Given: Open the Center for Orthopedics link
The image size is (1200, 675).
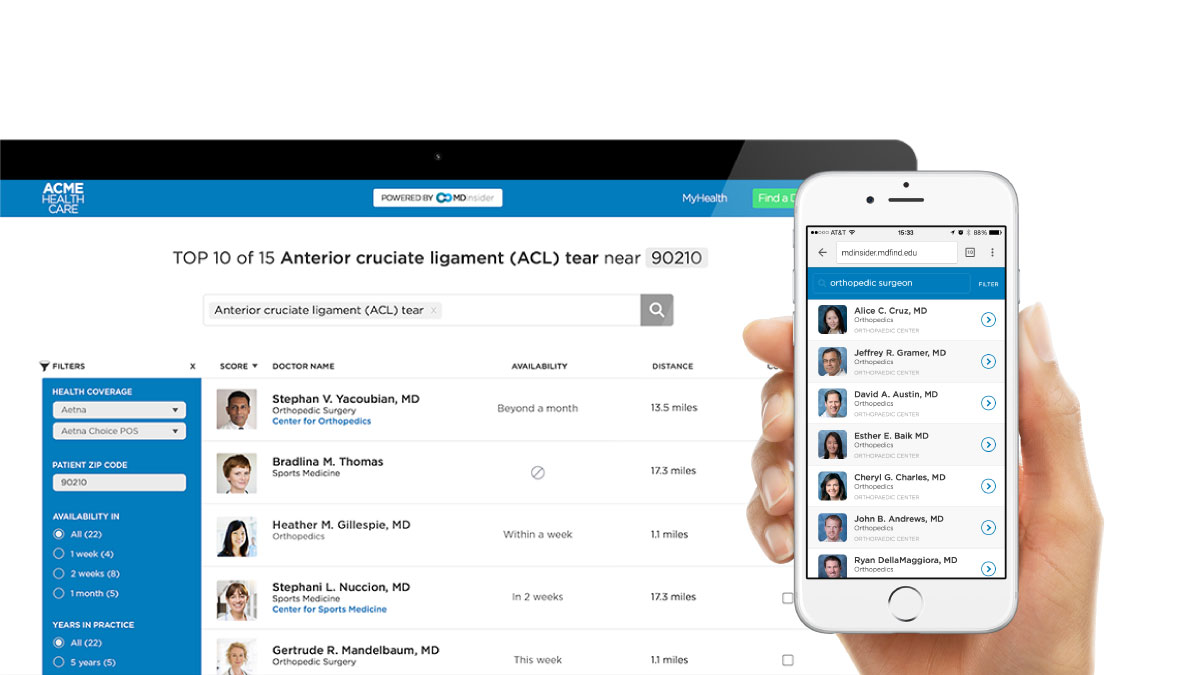Looking at the screenshot, I should (321, 422).
